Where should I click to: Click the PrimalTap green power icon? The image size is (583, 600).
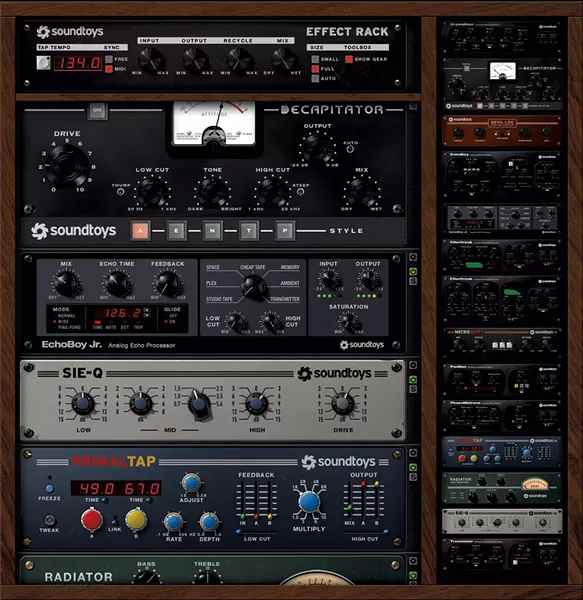[x=413, y=468]
